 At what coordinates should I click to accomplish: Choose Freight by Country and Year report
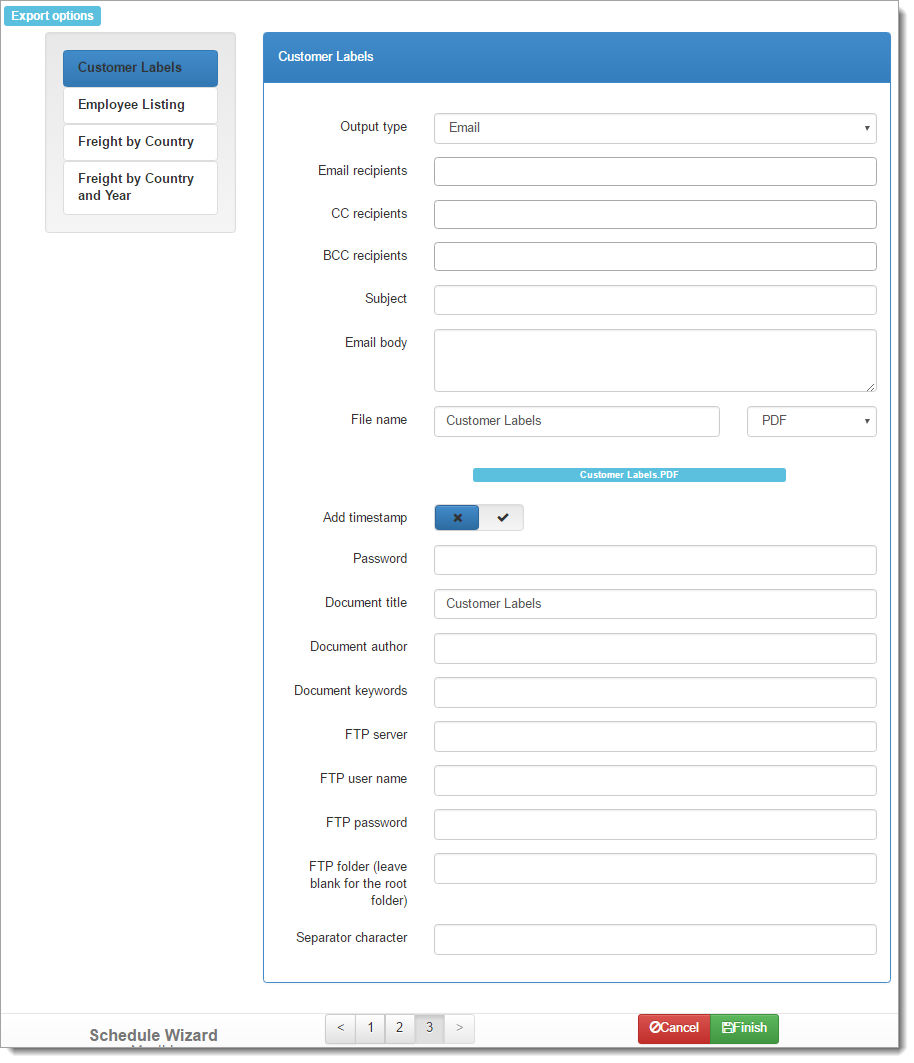[x=140, y=187]
